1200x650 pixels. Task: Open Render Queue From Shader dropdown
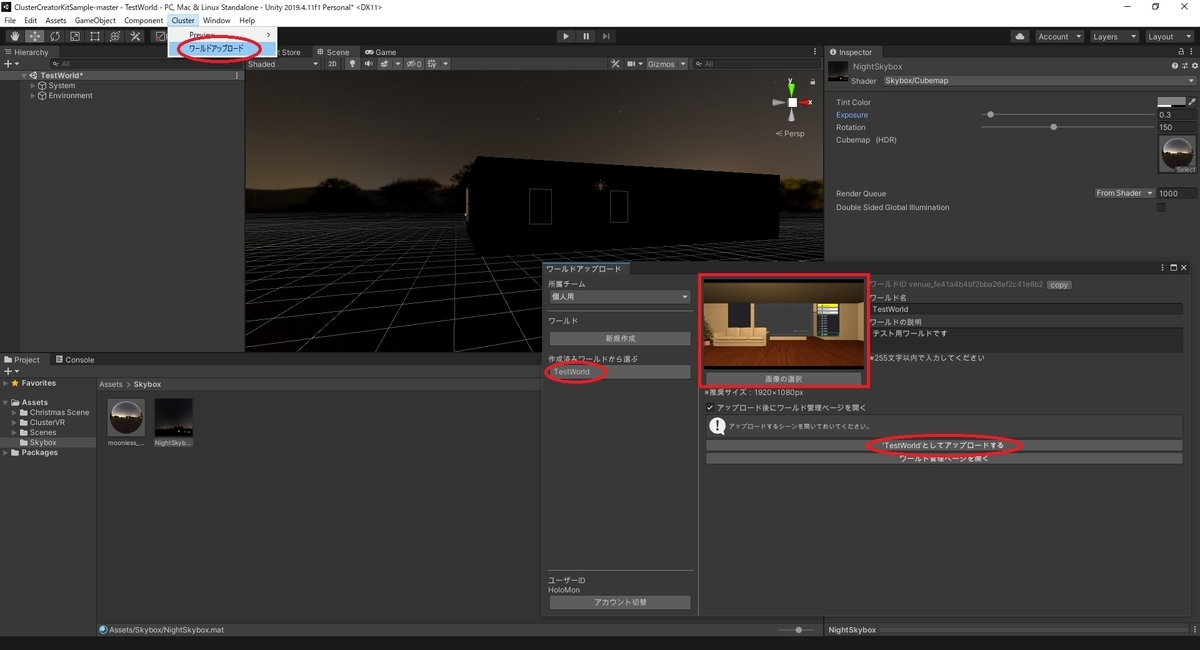coord(1124,193)
